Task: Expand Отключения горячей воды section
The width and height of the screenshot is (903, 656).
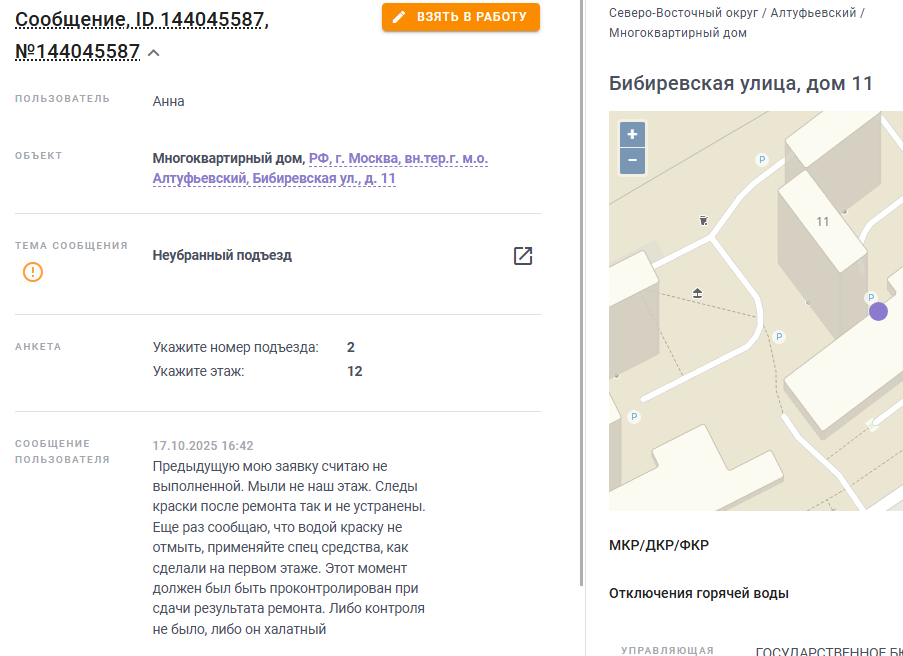Action: [699, 593]
